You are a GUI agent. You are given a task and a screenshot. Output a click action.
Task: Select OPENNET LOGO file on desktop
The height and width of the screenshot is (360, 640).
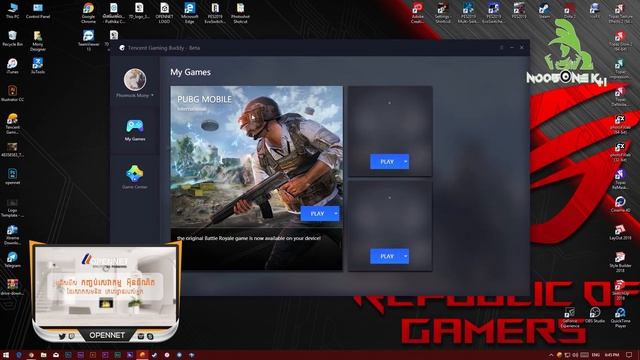click(164, 13)
